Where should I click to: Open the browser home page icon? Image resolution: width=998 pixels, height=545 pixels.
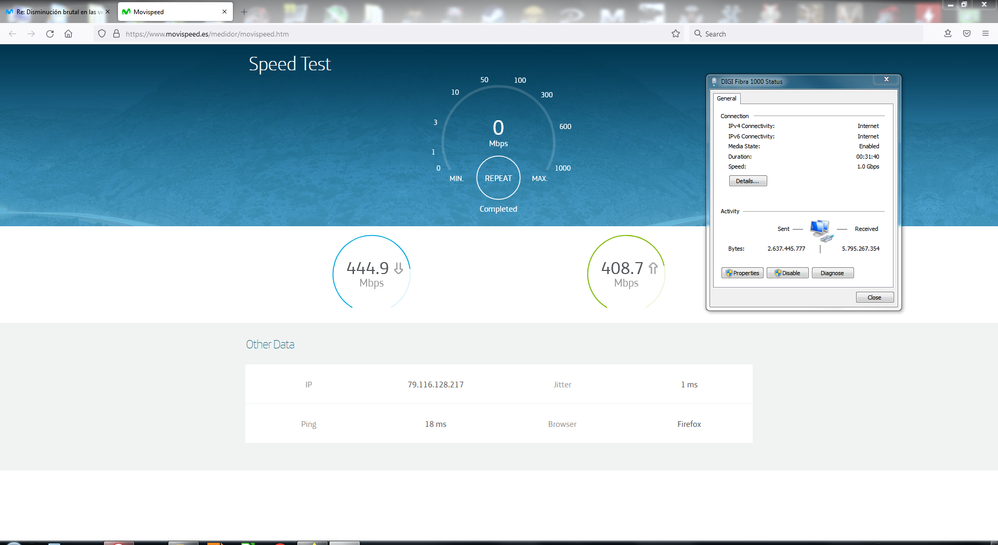tap(68, 34)
